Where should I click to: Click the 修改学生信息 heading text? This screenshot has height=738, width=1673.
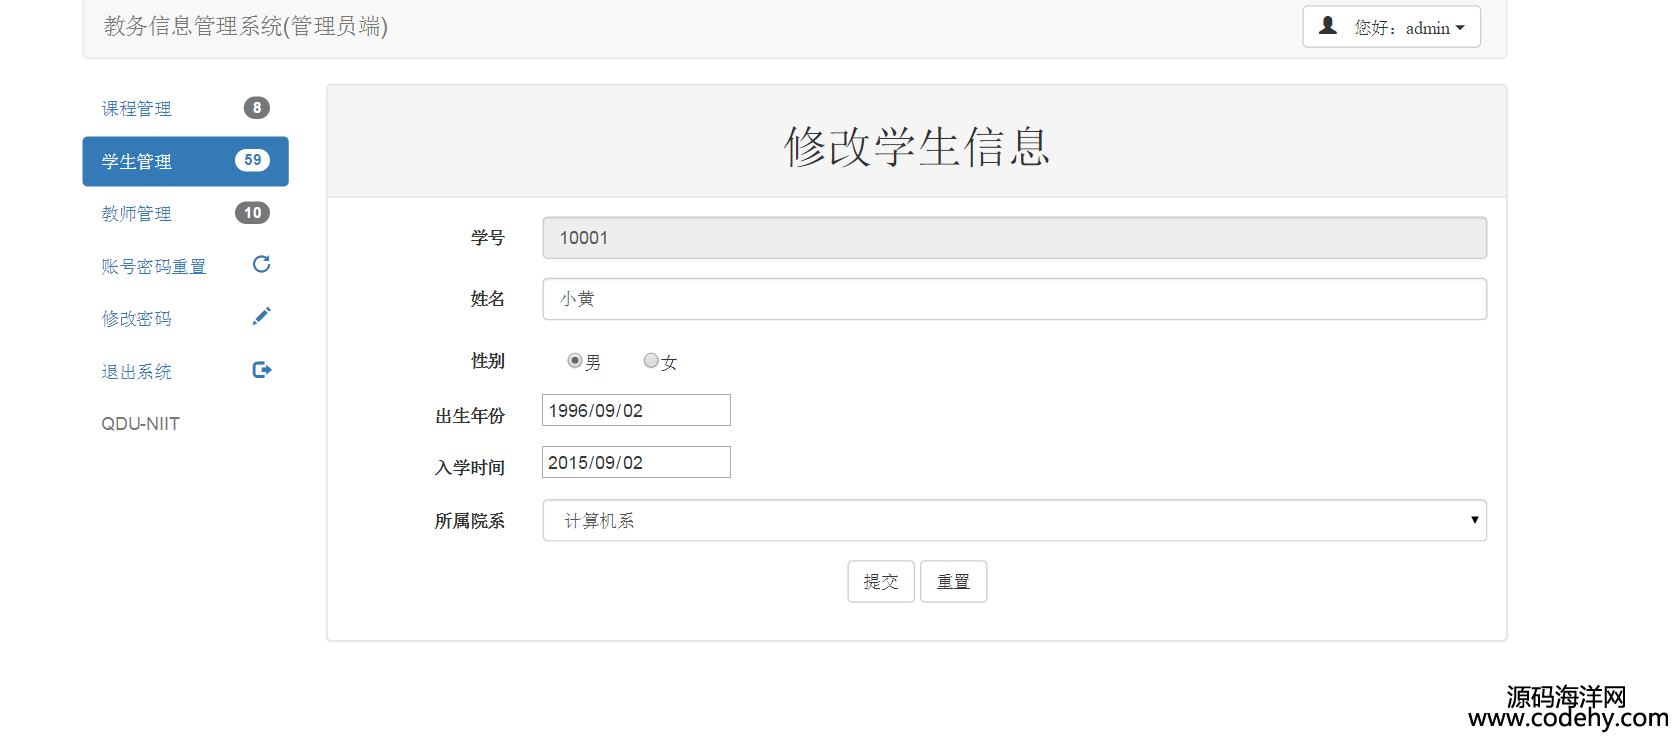coord(917,146)
